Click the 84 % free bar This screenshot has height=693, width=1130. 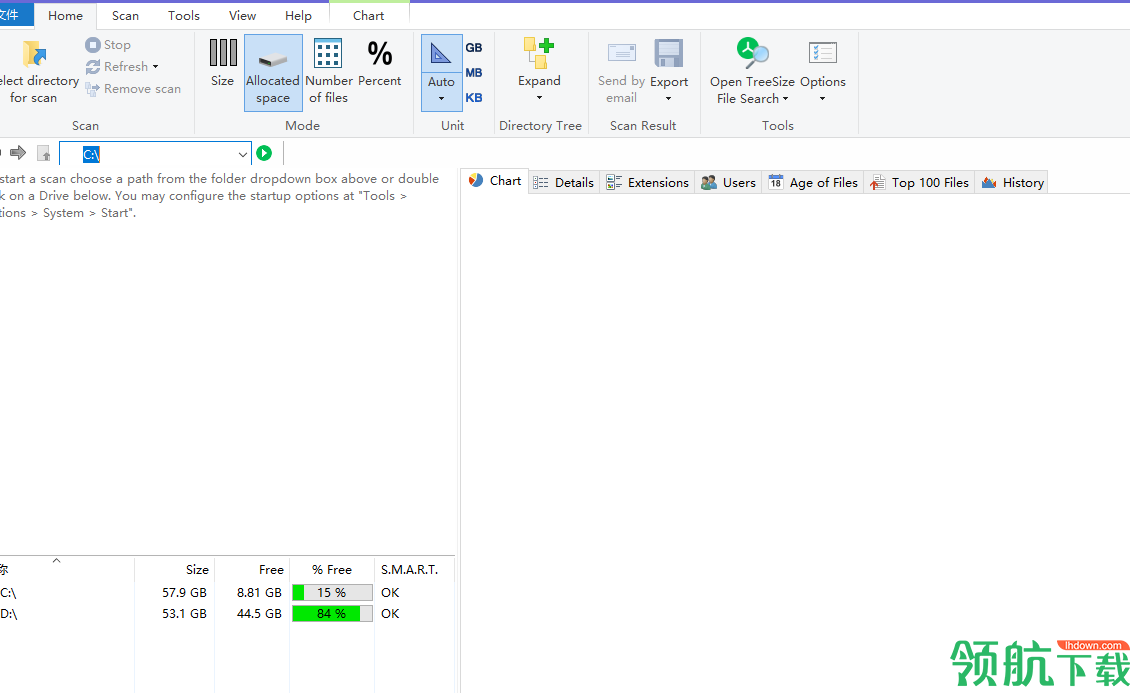tap(332, 613)
